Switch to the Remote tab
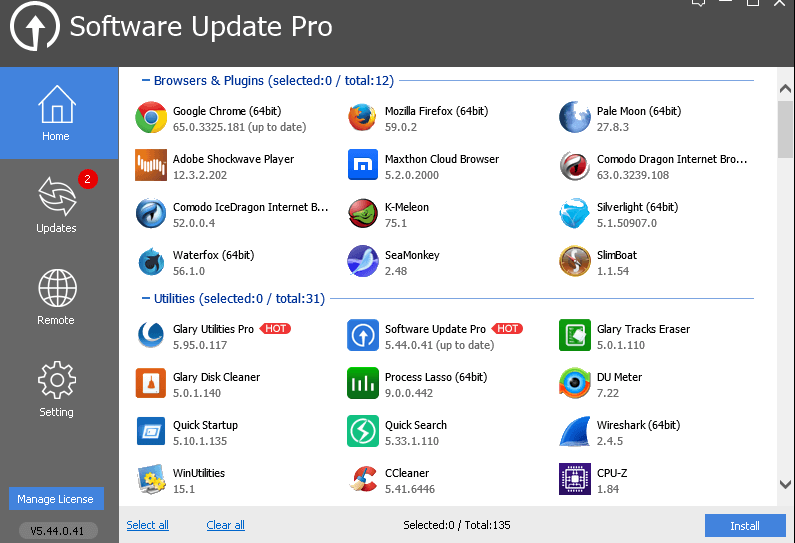The width and height of the screenshot is (795, 543). (56, 297)
